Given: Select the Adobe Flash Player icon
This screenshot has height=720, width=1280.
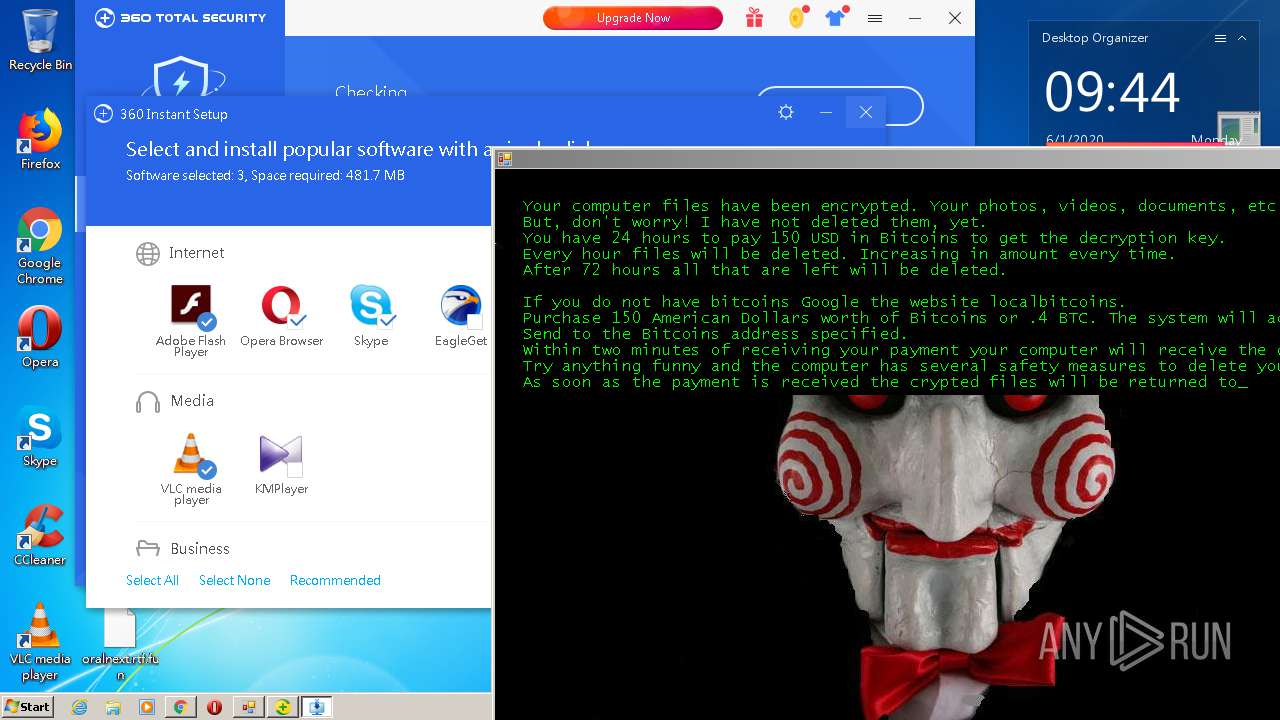Looking at the screenshot, I should coord(190,305).
